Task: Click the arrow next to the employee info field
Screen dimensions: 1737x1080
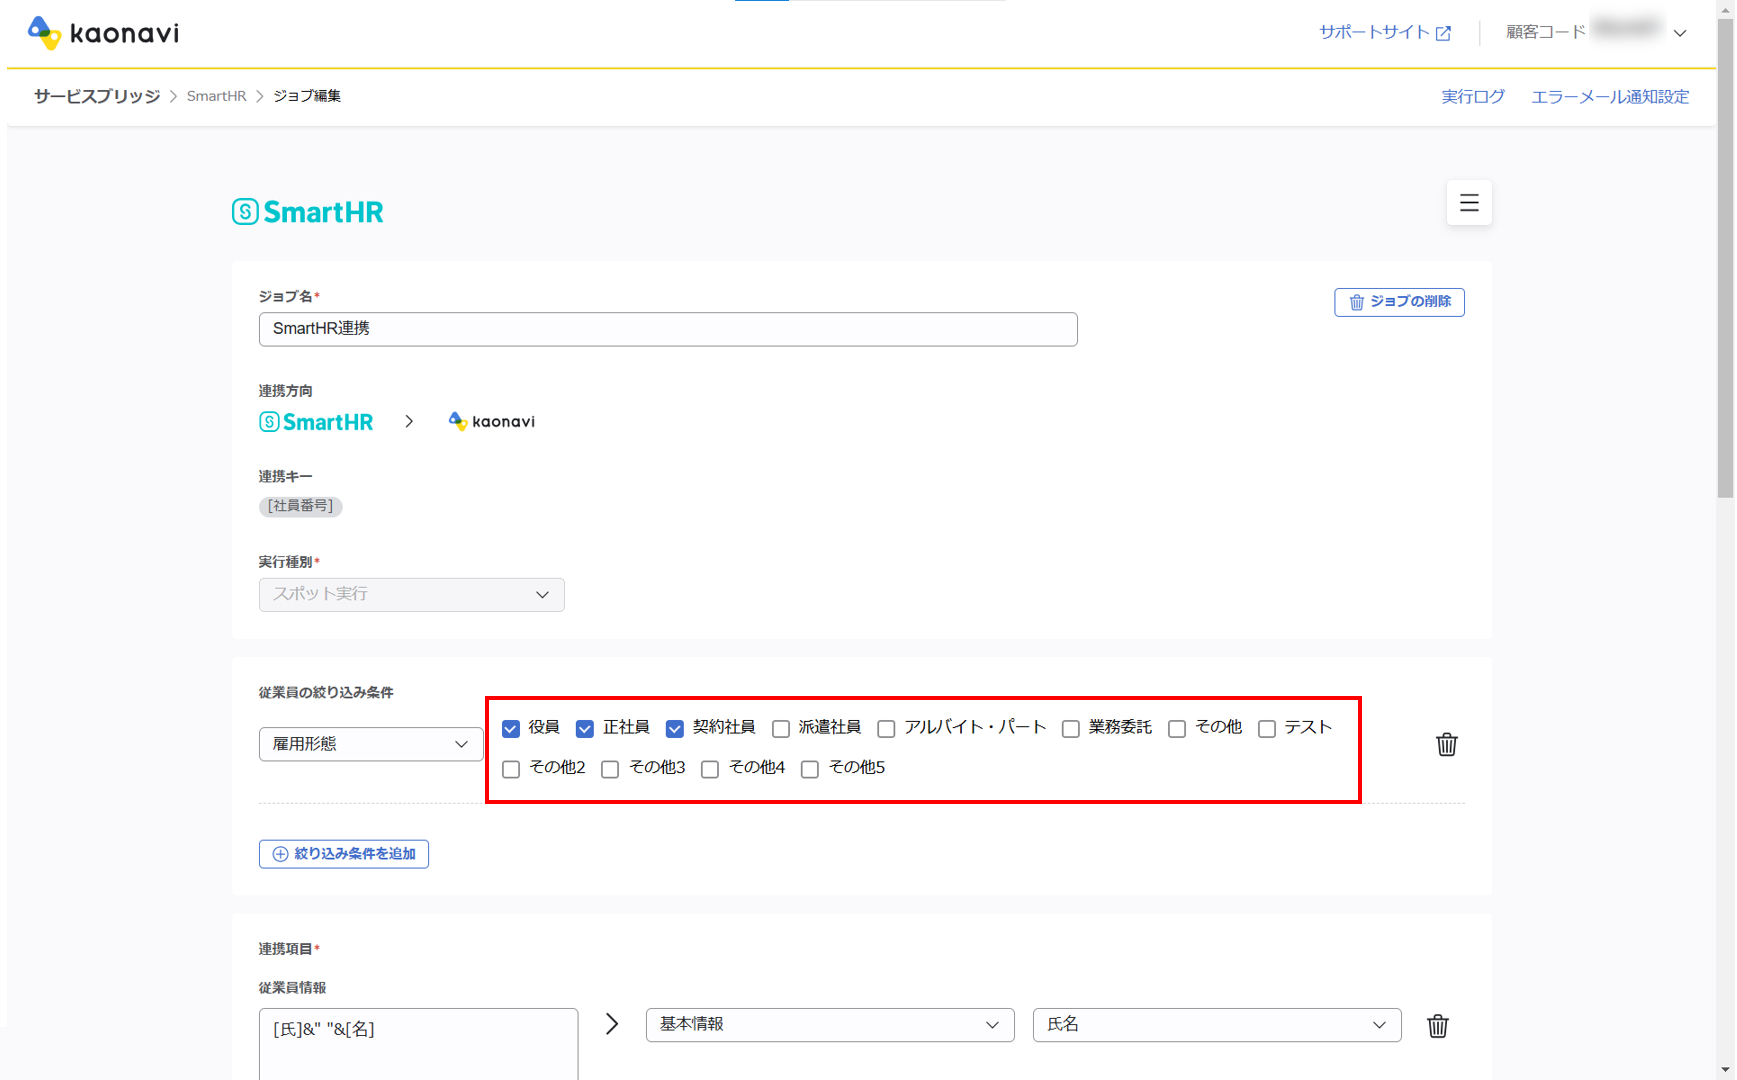Action: point(612,1024)
